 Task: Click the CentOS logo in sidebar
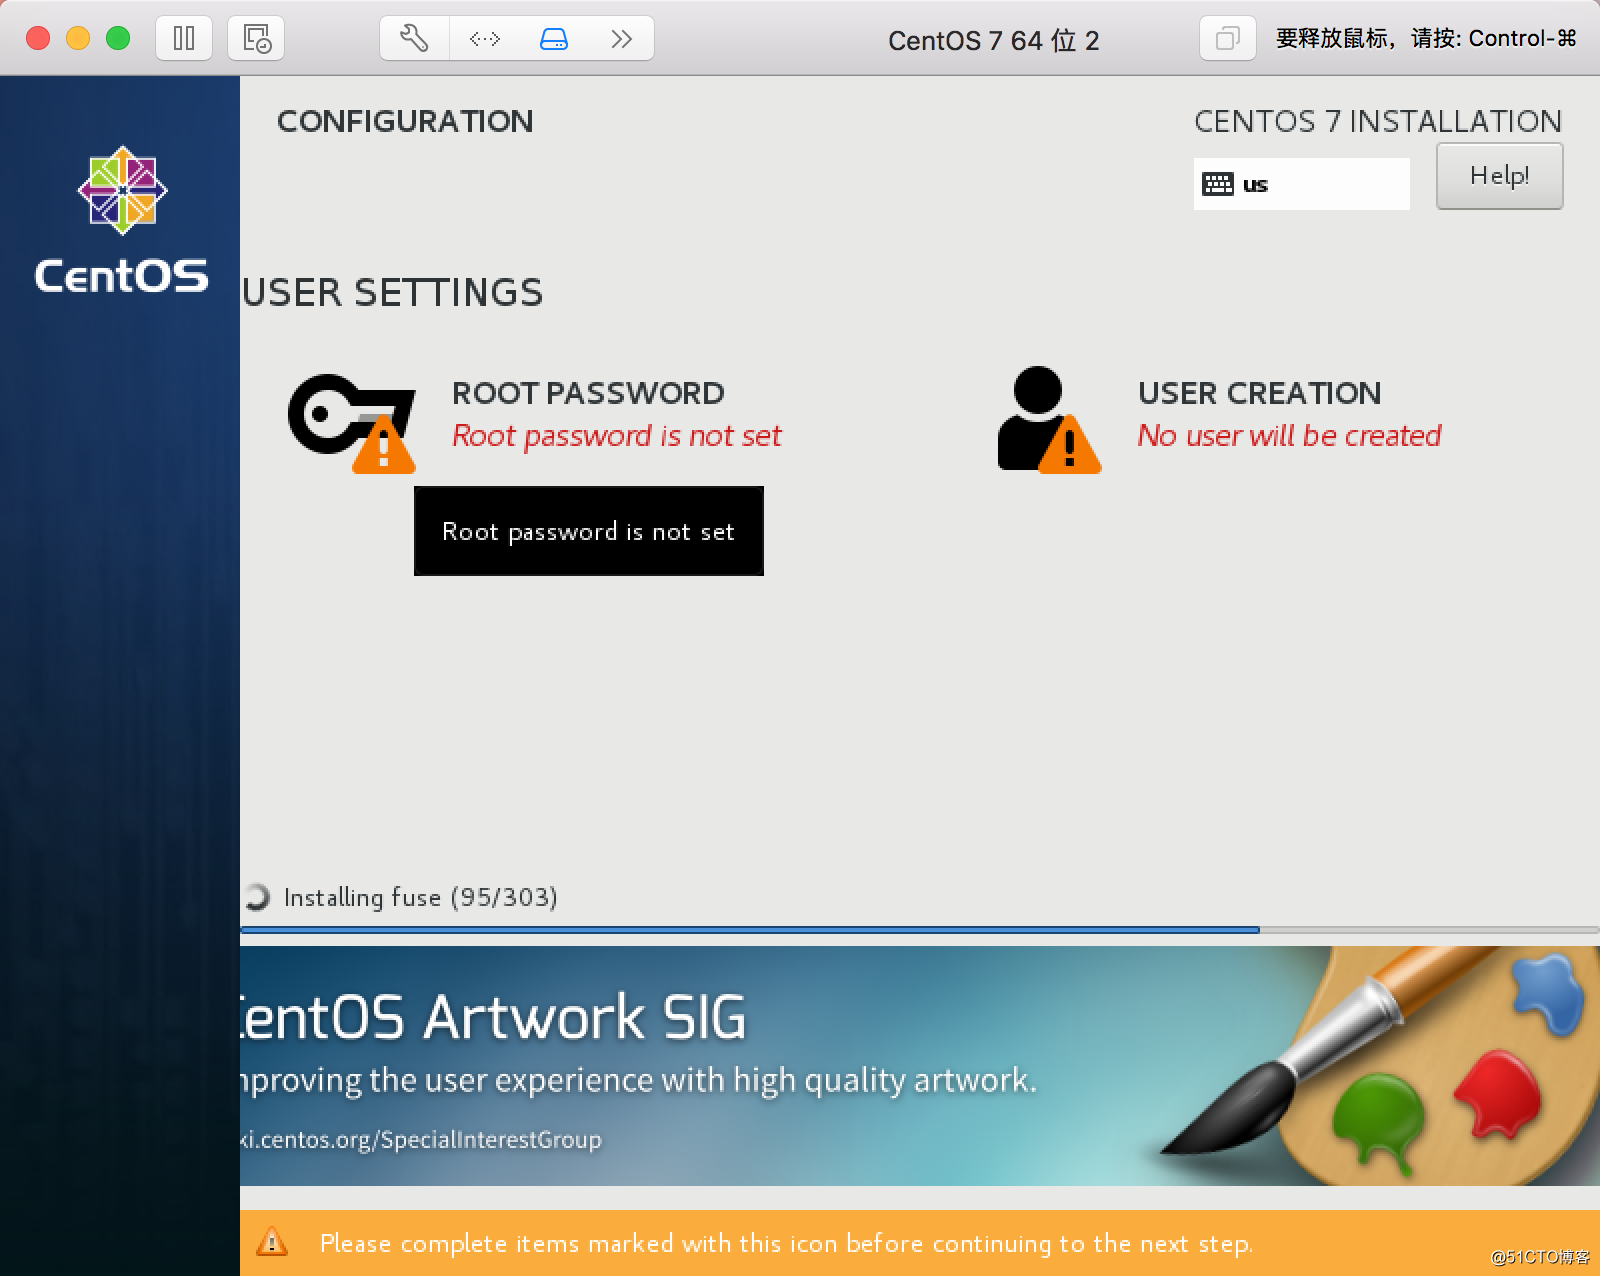tap(122, 221)
